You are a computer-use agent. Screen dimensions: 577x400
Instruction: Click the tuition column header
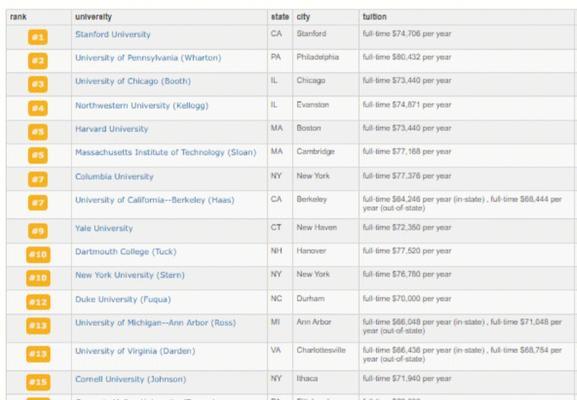375,17
